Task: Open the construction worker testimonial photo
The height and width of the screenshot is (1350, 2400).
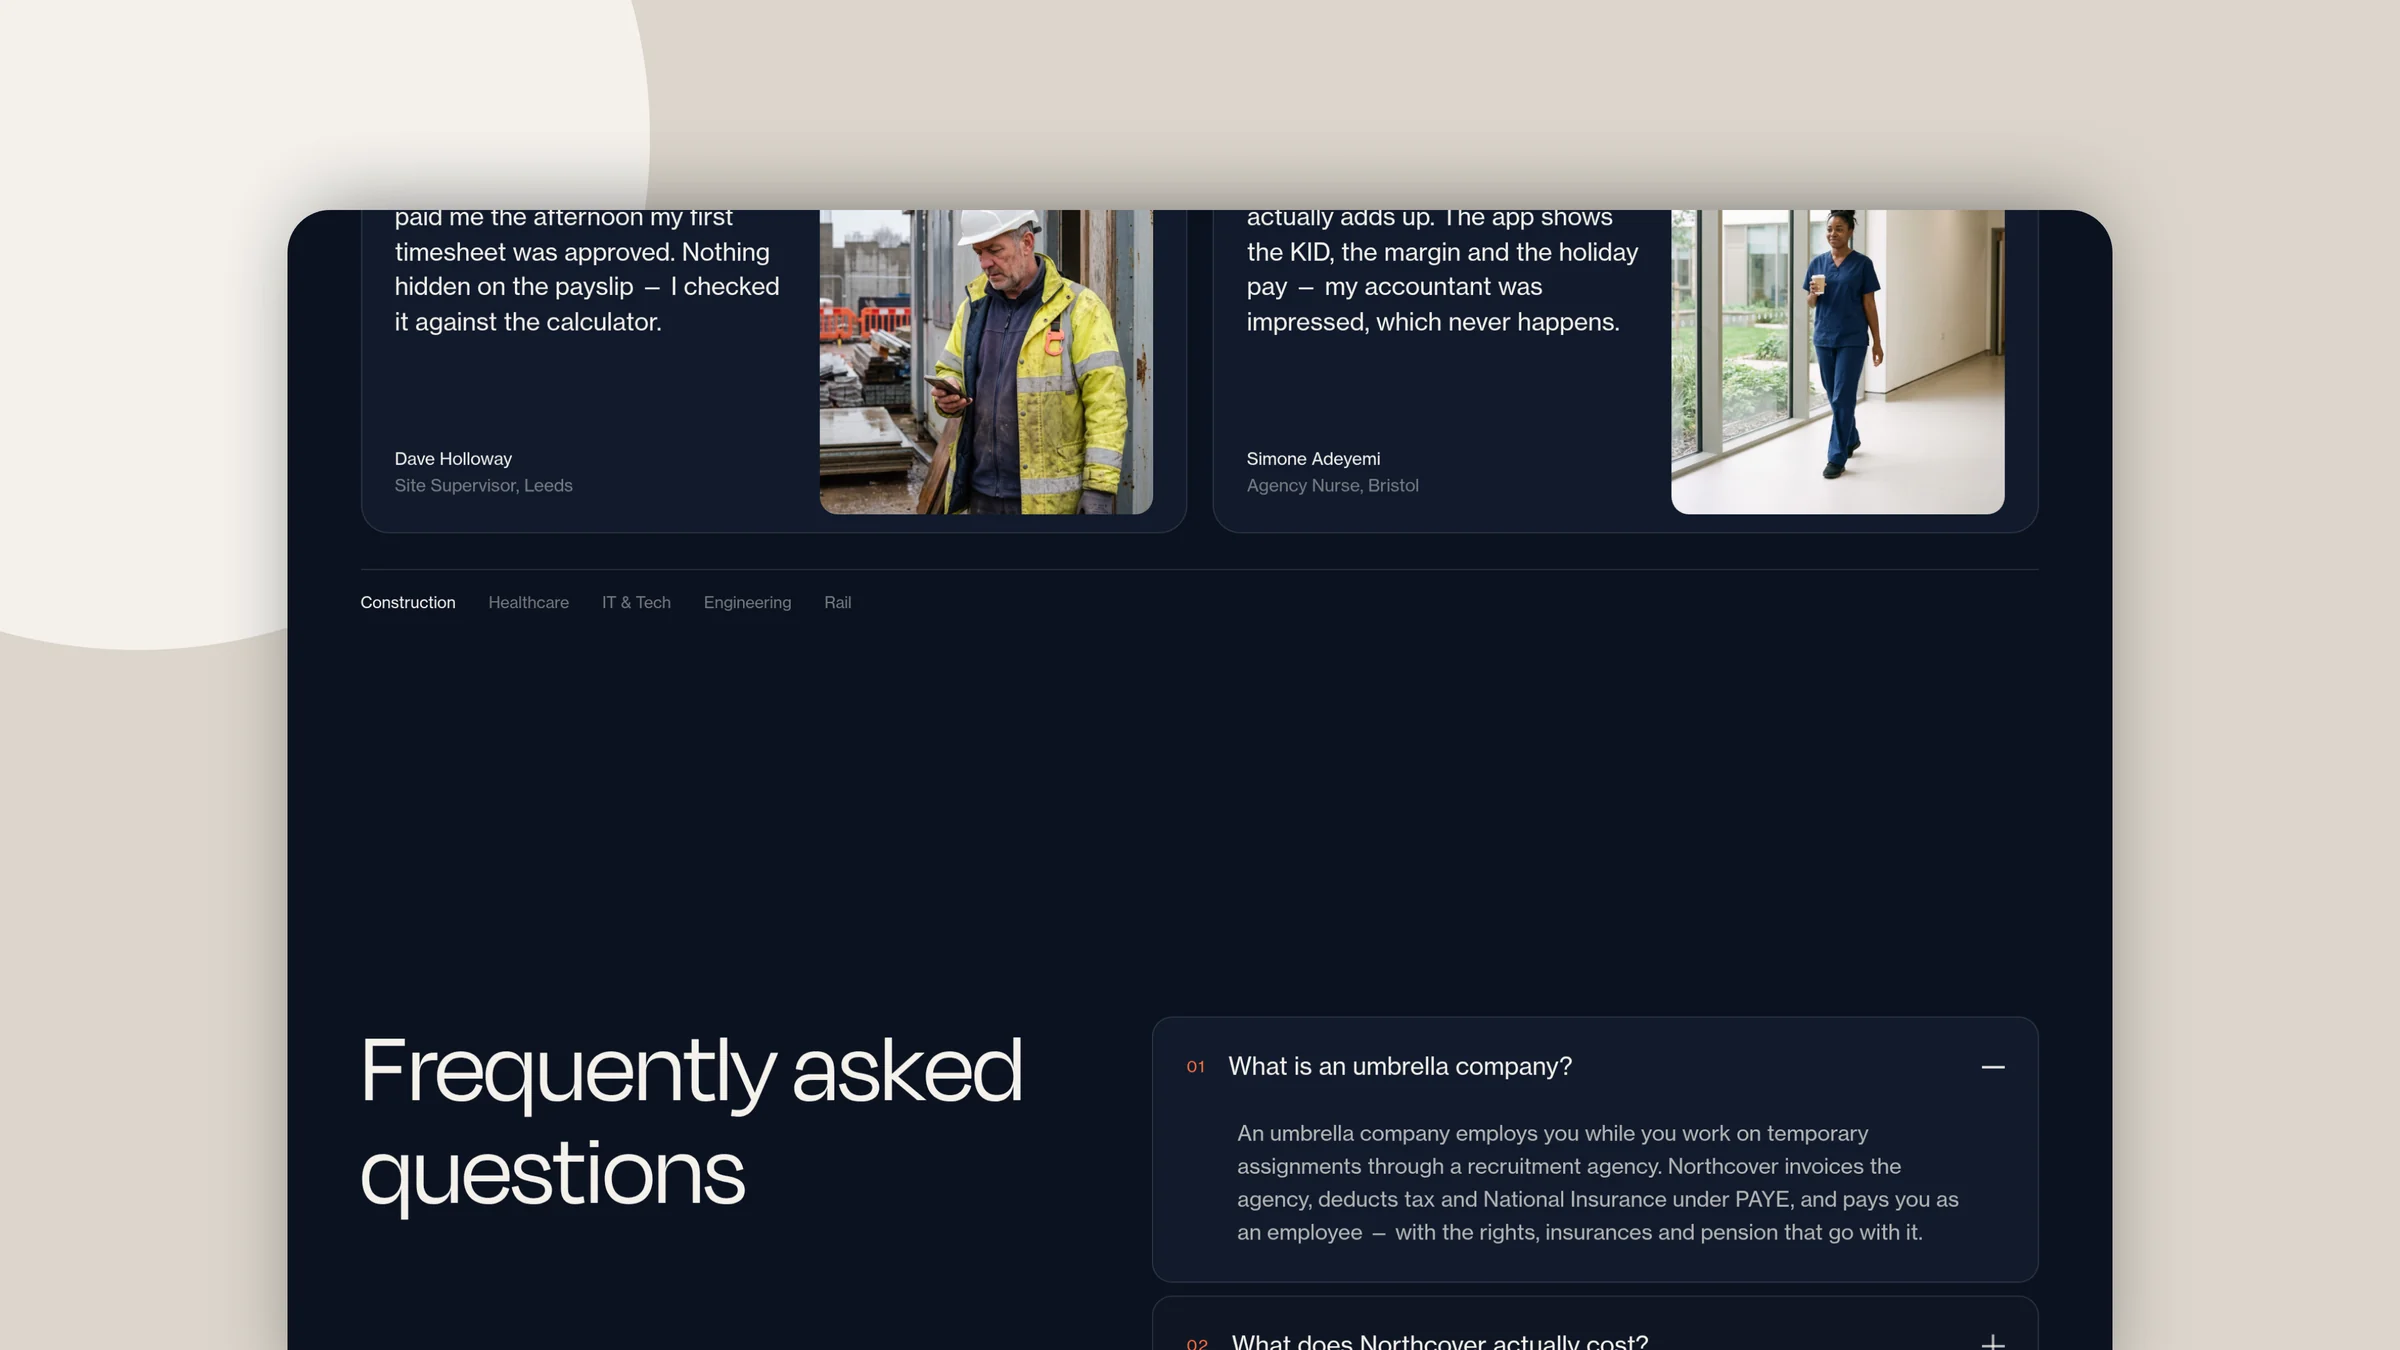Action: [x=986, y=362]
